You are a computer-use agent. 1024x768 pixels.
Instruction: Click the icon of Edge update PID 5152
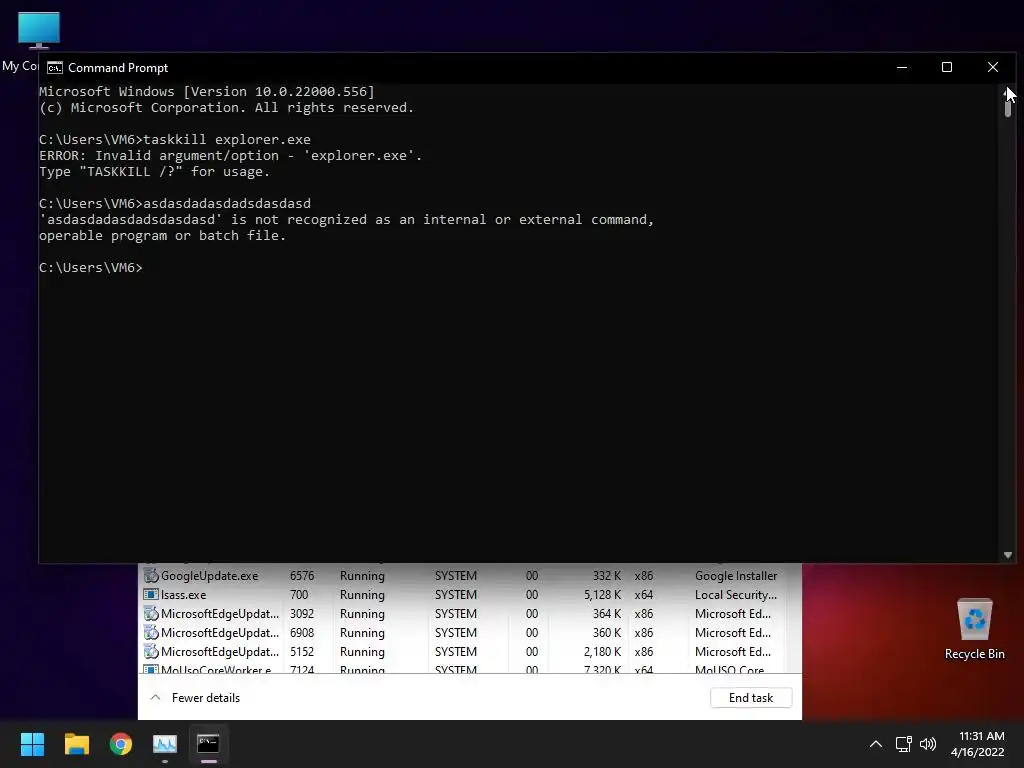pyautogui.click(x=151, y=651)
